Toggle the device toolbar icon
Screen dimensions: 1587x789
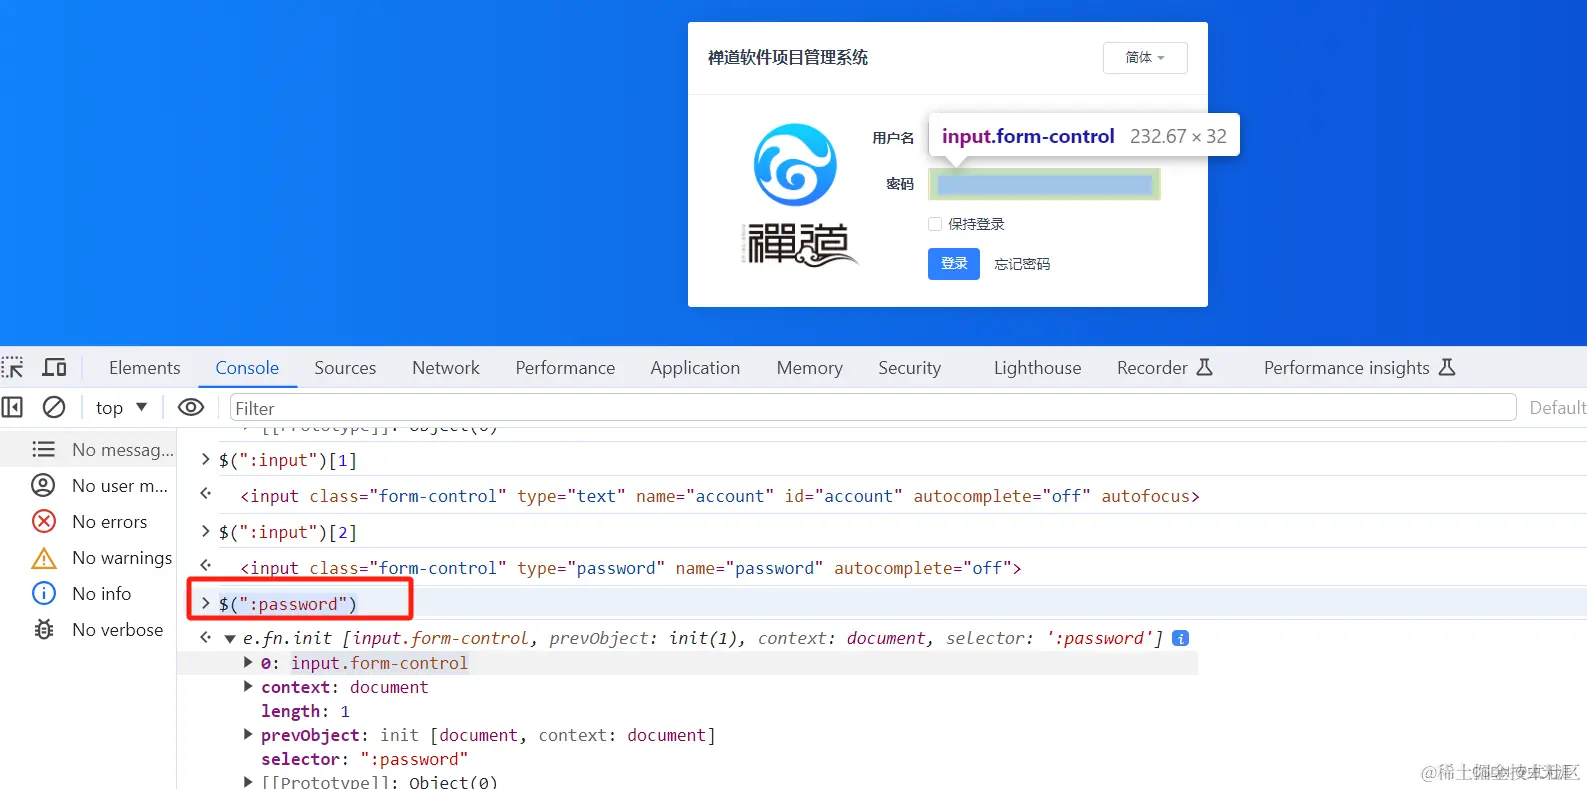point(54,367)
